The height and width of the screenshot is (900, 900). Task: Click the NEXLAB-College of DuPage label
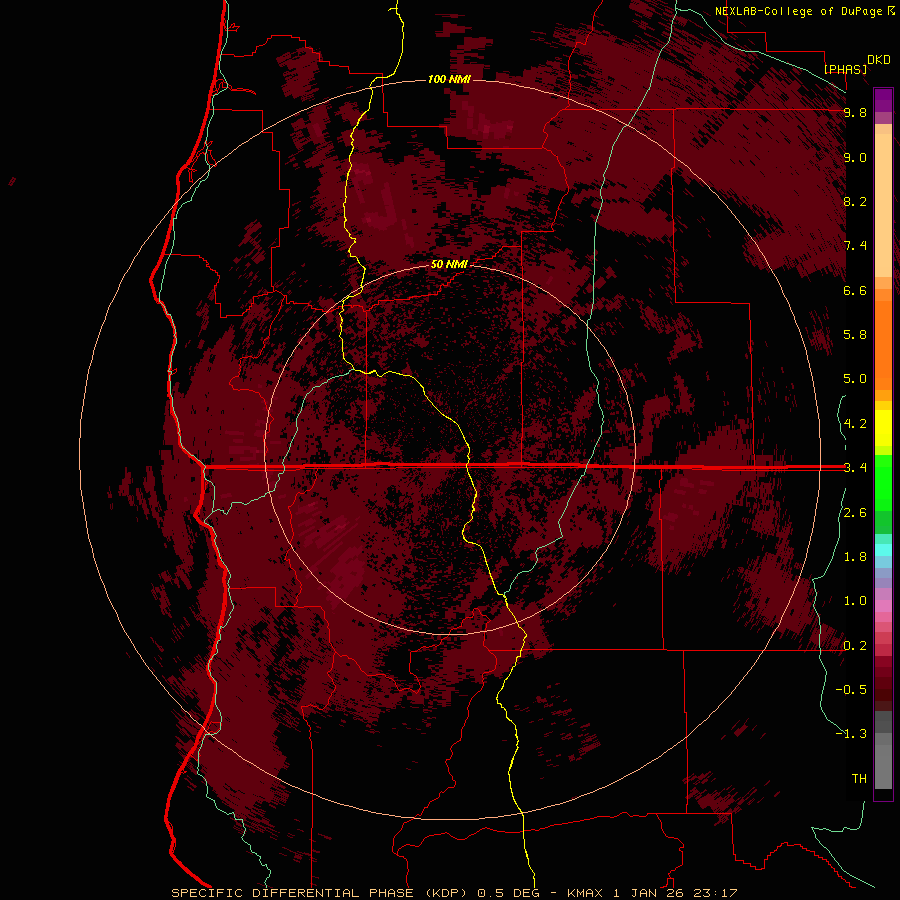799,11
